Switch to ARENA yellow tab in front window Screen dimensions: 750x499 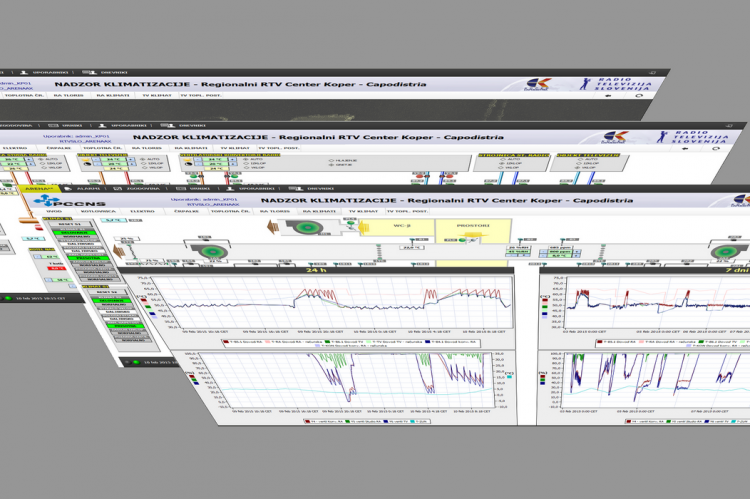39,189
